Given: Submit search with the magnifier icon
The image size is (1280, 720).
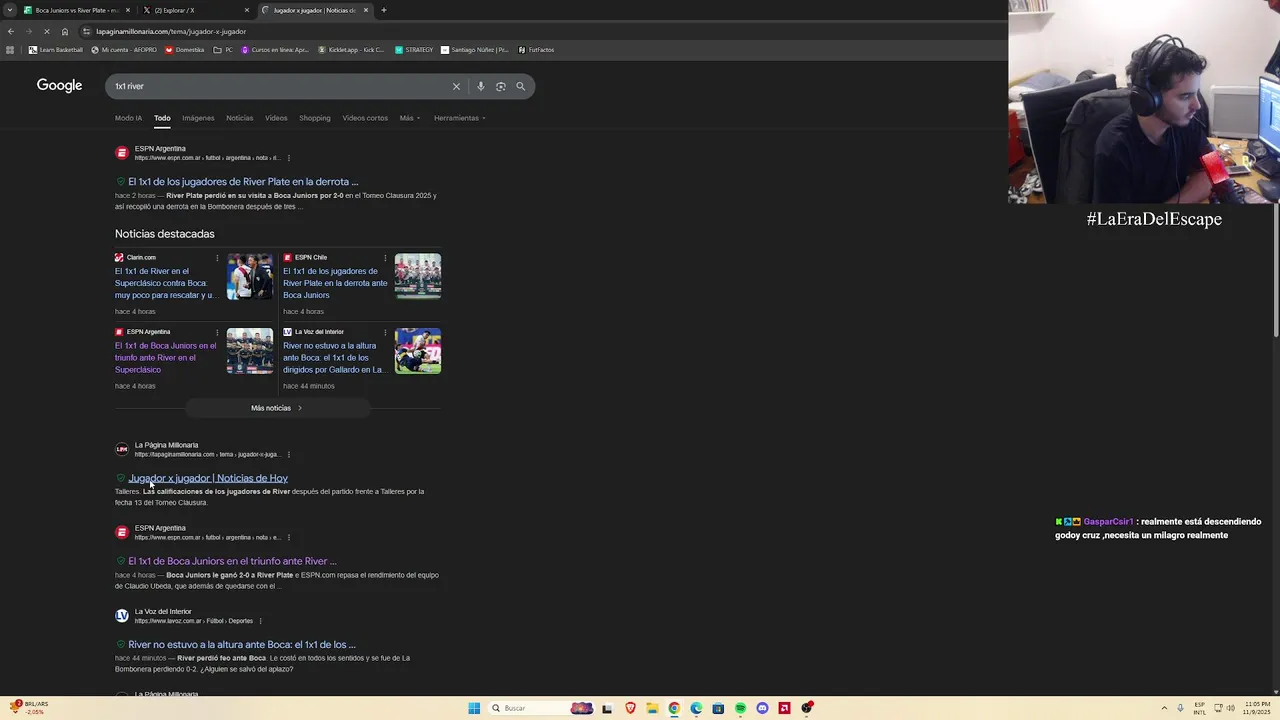Looking at the screenshot, I should click(520, 86).
